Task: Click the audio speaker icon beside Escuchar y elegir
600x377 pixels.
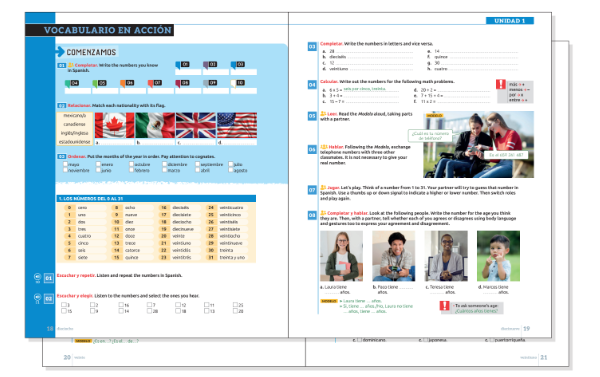Action: pos(38,298)
